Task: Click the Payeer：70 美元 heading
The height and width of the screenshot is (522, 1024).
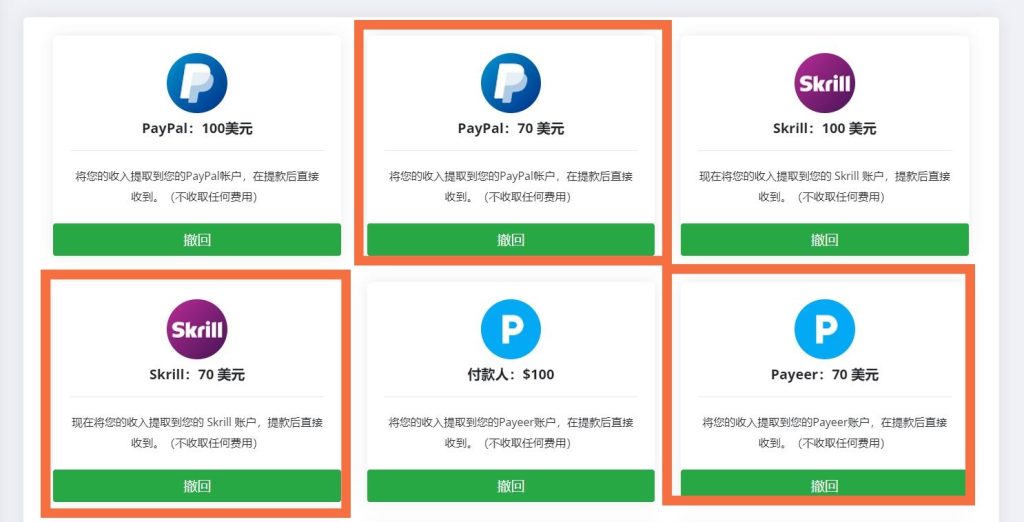Action: pos(824,375)
